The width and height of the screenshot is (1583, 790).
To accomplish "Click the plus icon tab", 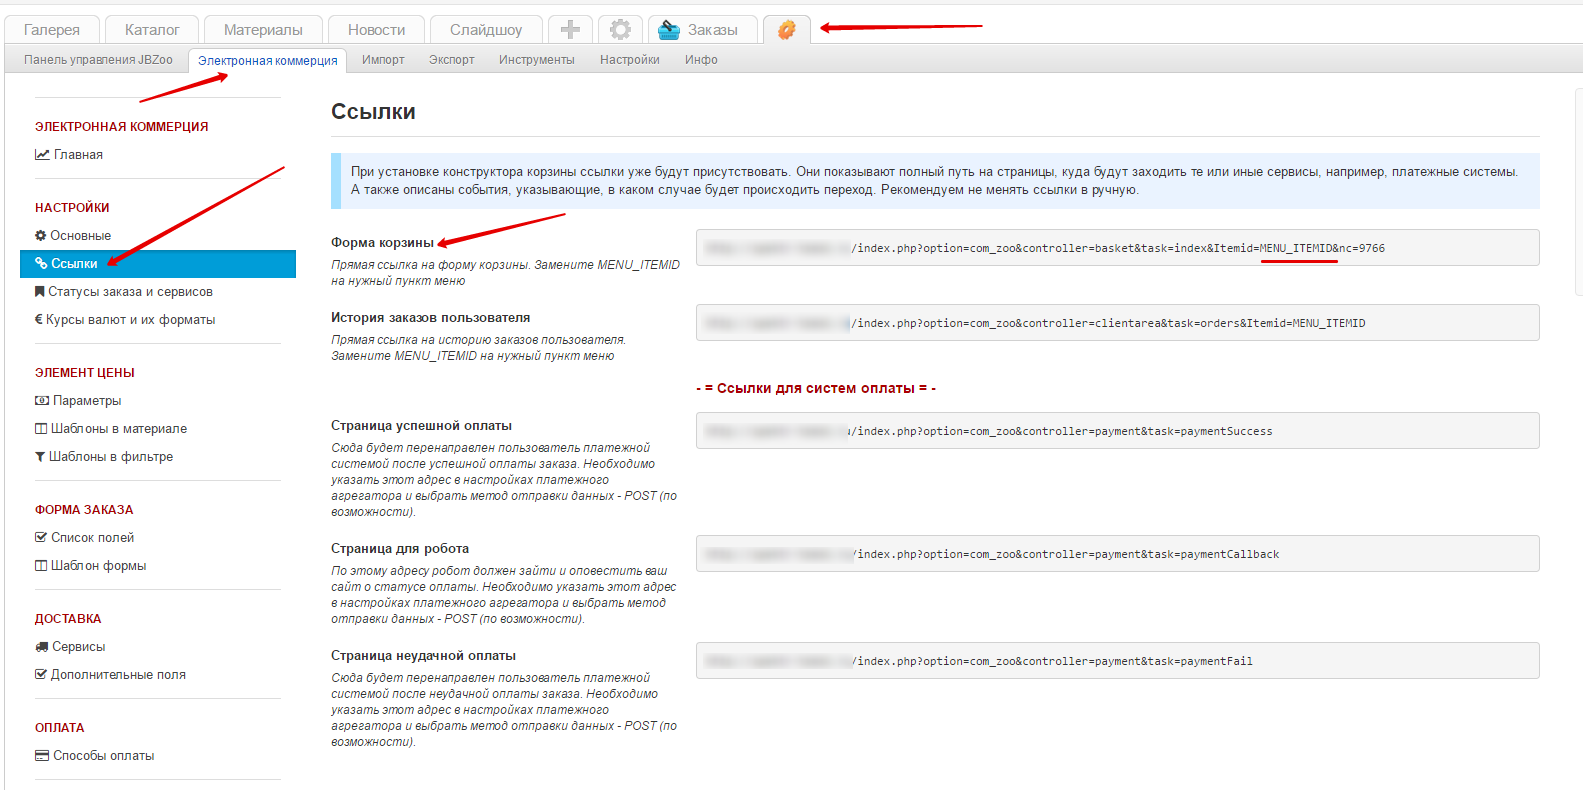I will coord(570,30).
